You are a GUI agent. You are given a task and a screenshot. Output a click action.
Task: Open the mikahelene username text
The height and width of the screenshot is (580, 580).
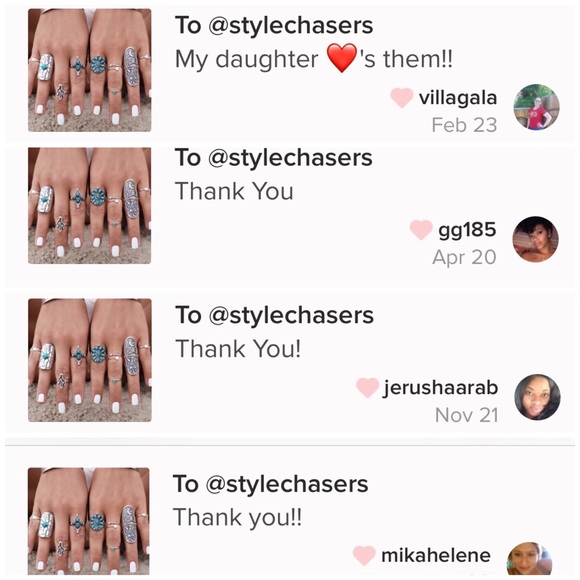tap(436, 556)
